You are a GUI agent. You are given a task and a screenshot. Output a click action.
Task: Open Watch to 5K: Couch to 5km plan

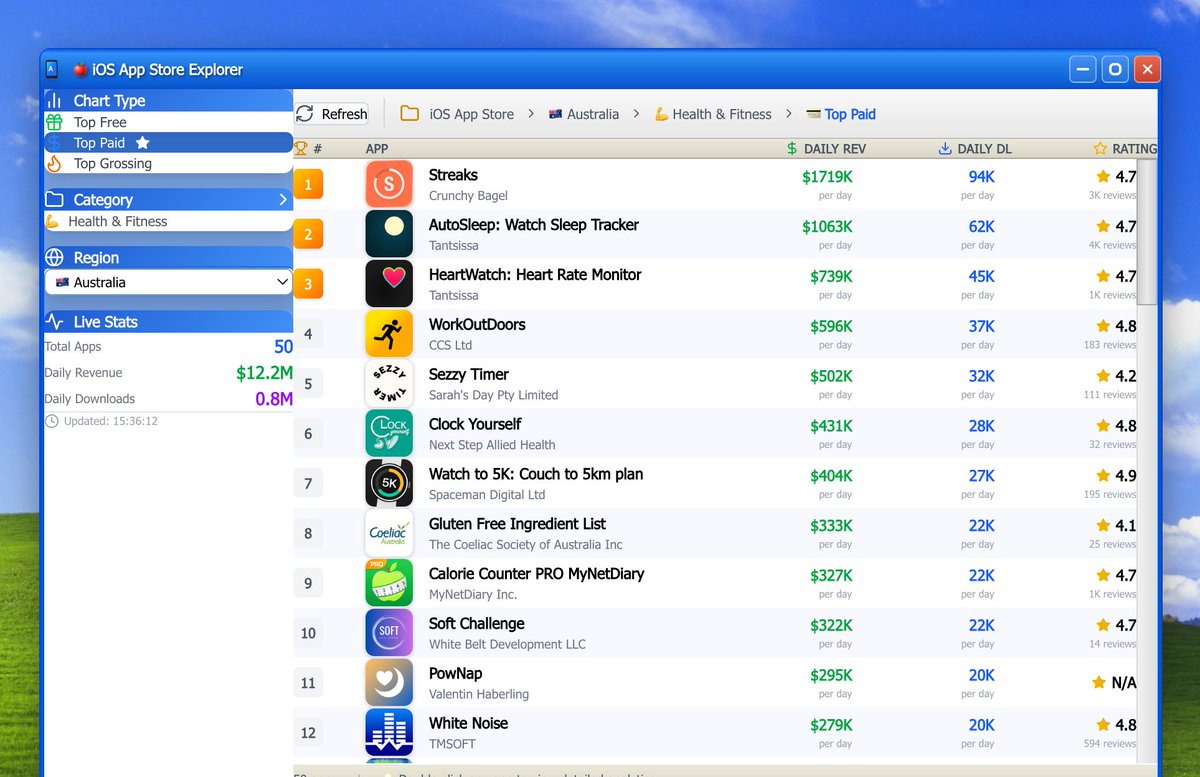[536, 474]
